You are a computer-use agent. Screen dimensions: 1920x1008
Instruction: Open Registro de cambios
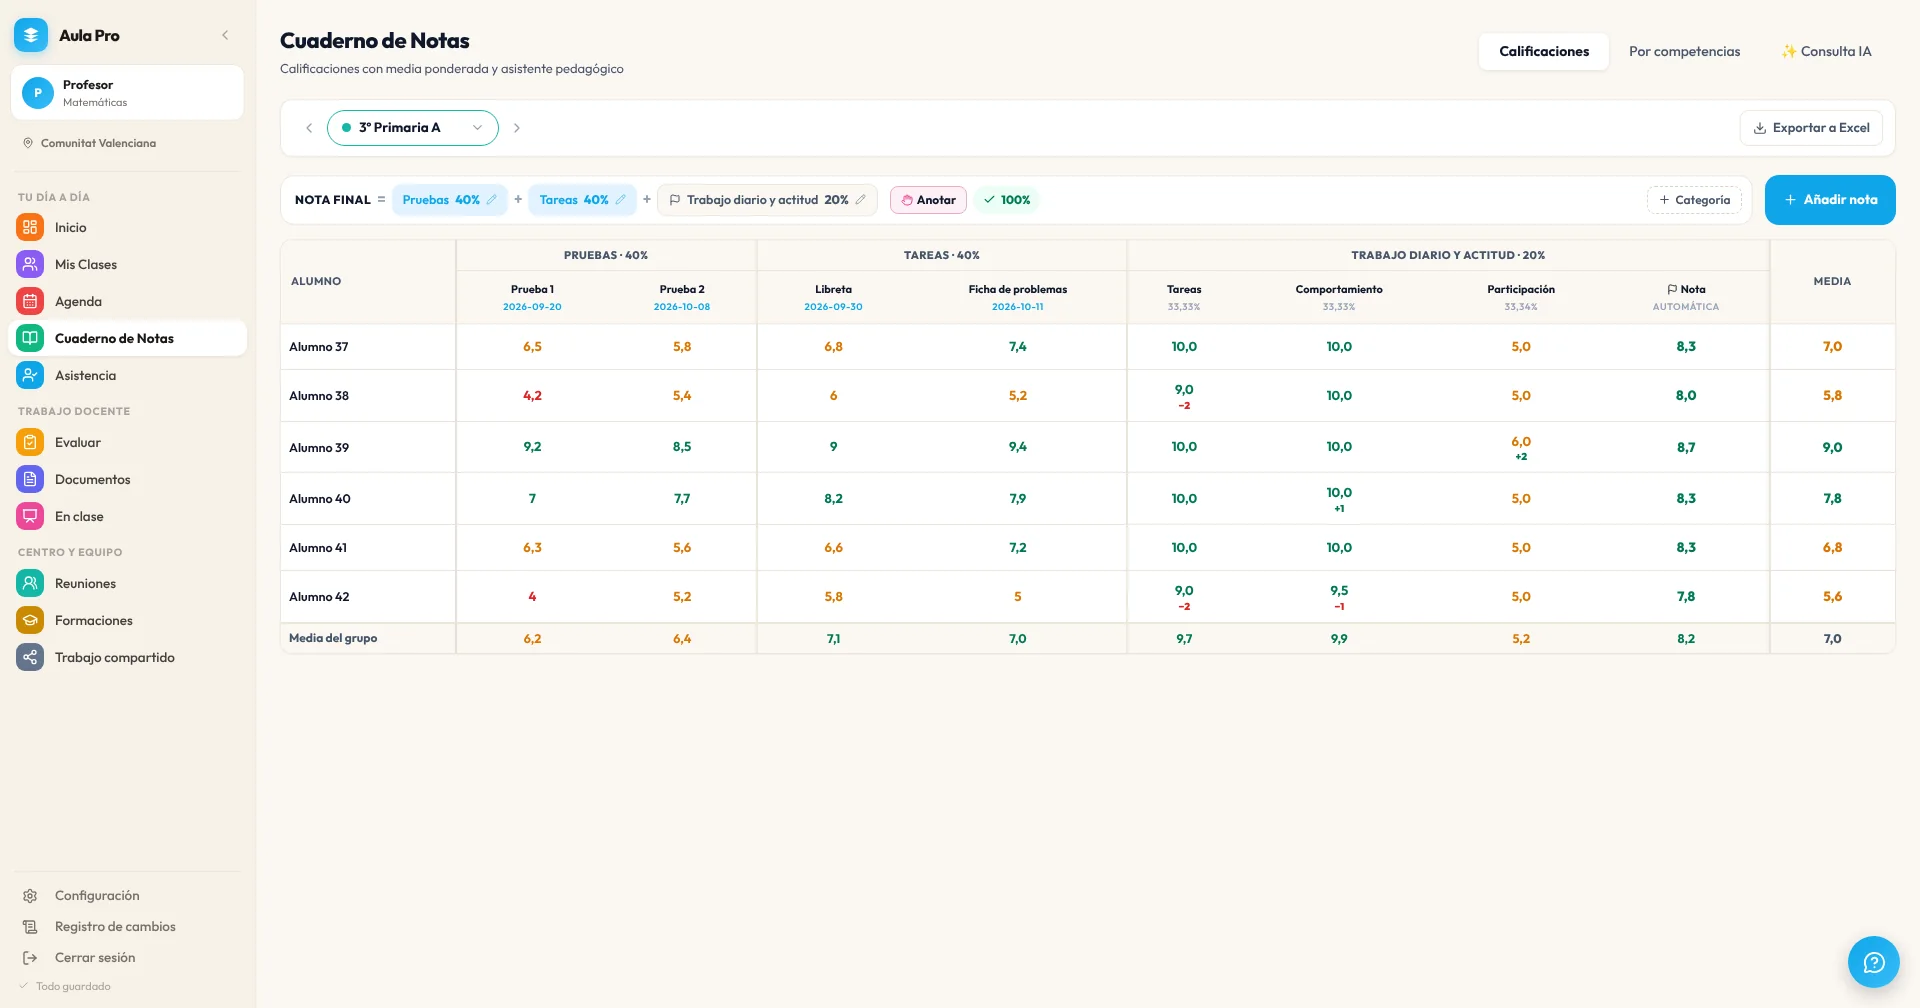tap(127, 926)
